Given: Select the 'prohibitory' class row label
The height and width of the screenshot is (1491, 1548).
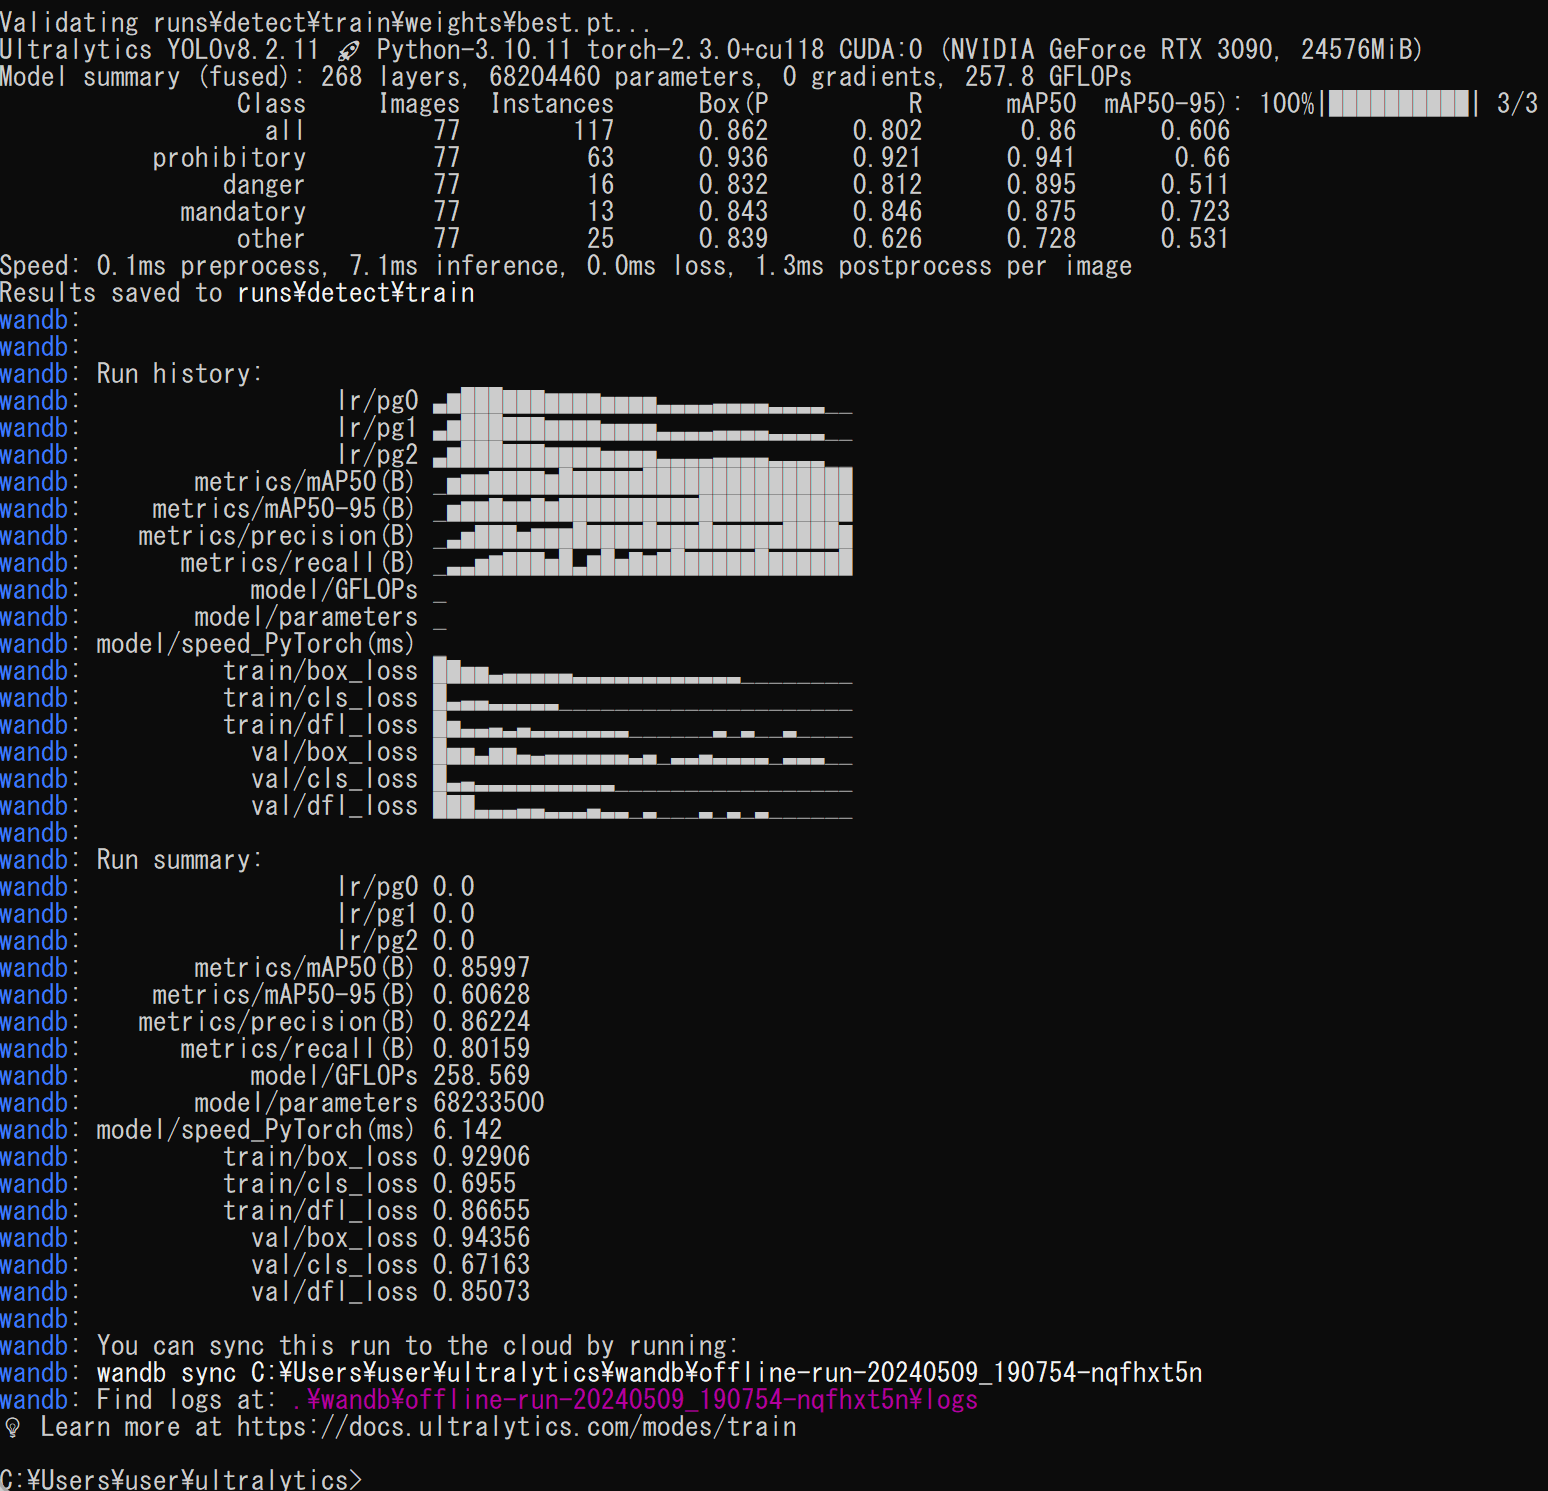Looking at the screenshot, I should click(229, 158).
